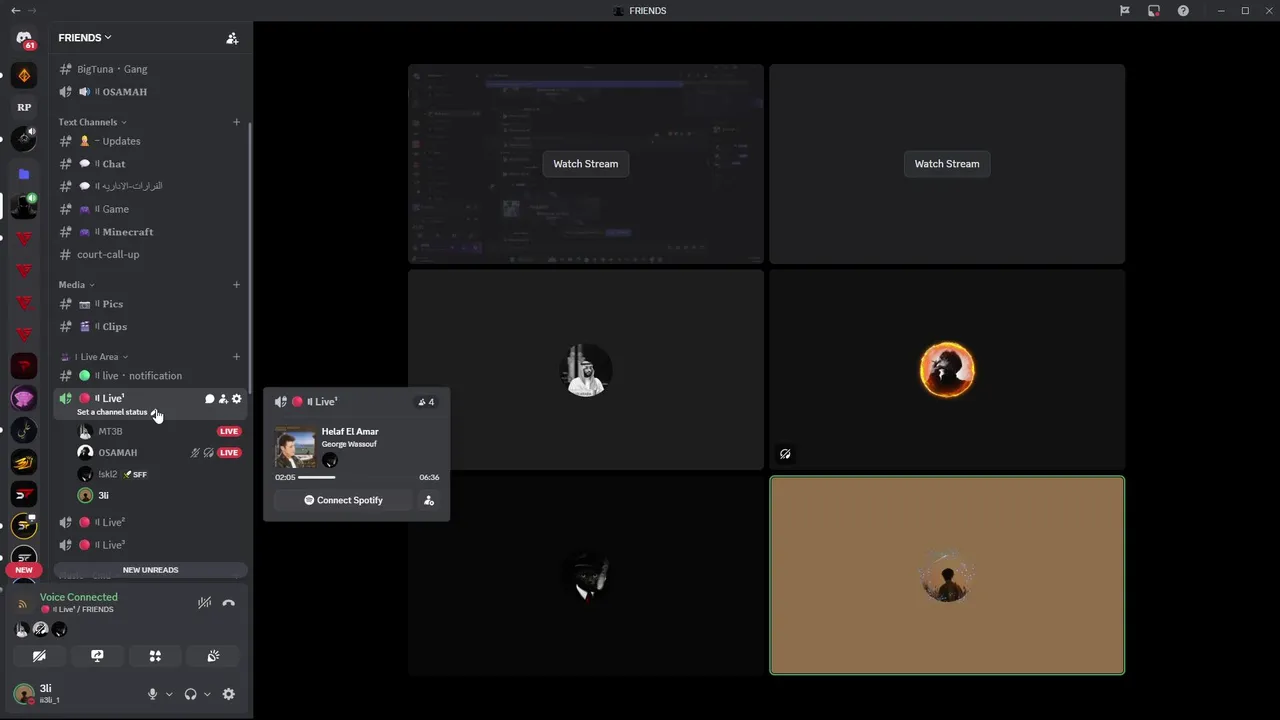Click the no-video icon on MT3B's tile
The height and width of the screenshot is (720, 1280).
pyautogui.click(x=785, y=454)
